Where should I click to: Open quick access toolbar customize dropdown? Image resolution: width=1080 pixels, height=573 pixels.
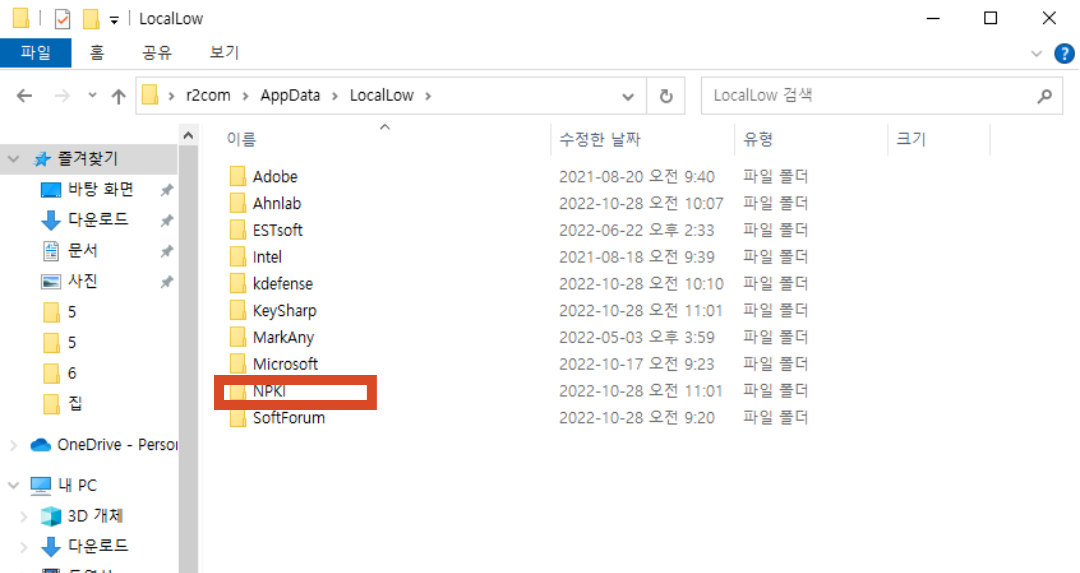(x=114, y=20)
